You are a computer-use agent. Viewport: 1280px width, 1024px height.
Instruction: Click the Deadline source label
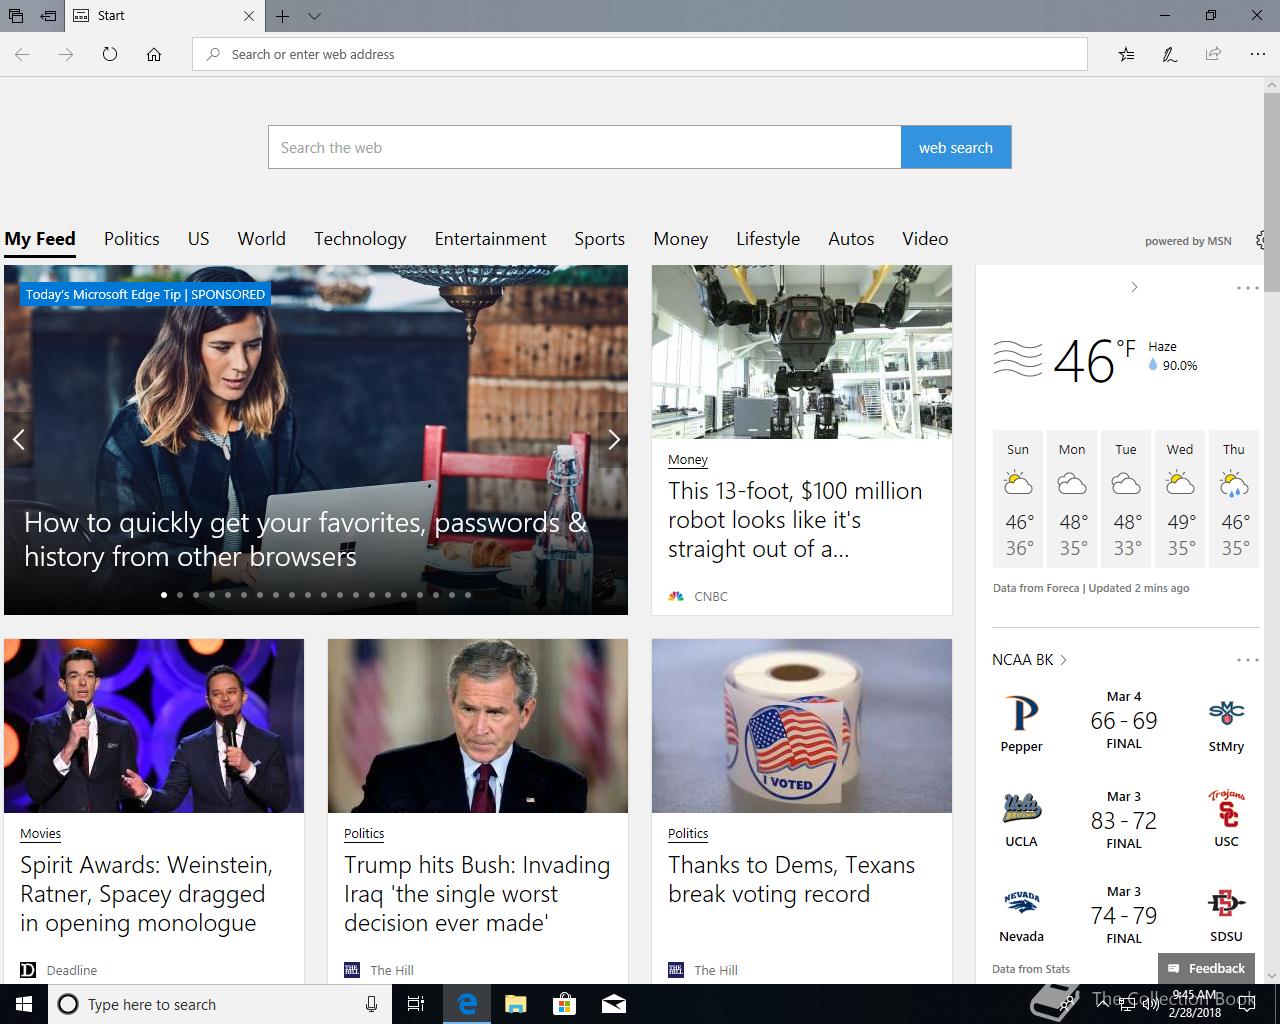pos(72,970)
